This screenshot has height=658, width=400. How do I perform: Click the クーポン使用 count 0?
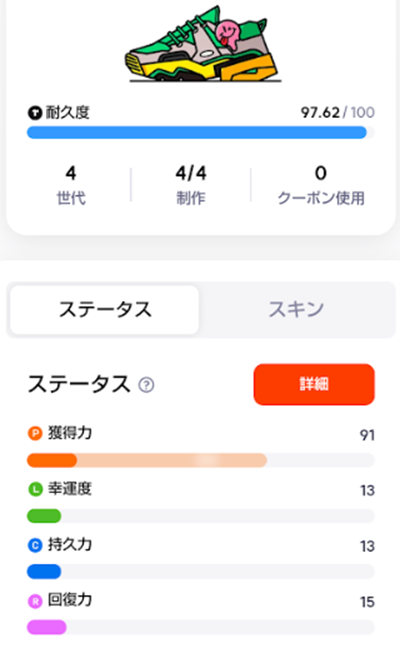pos(321,173)
